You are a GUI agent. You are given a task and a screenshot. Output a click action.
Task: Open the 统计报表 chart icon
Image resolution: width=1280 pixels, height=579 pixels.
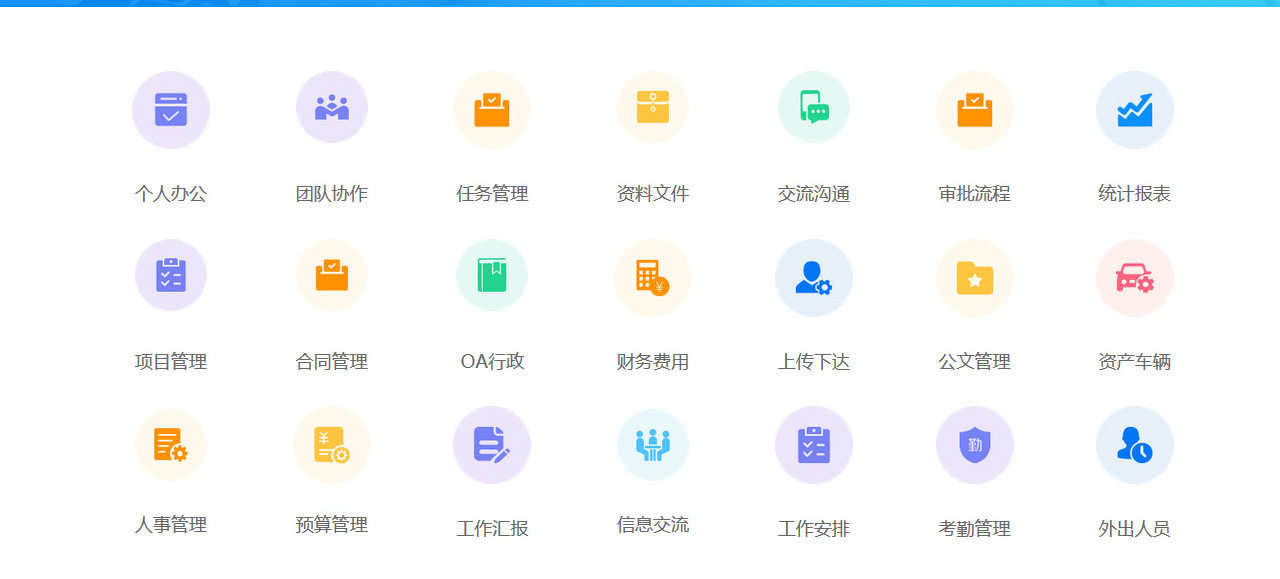(x=1135, y=110)
